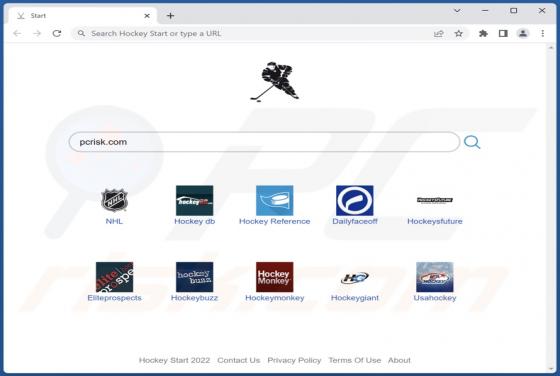Open the Eliteprospects logo icon
The width and height of the screenshot is (560, 376).
[x=114, y=277]
